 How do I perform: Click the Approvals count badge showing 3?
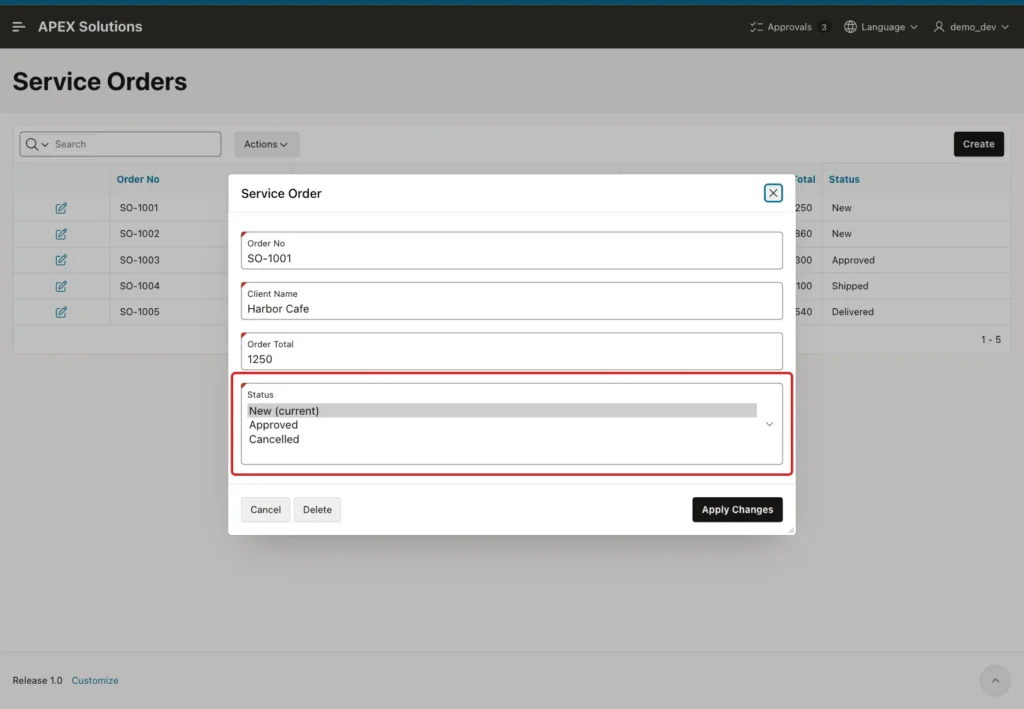pyautogui.click(x=824, y=27)
